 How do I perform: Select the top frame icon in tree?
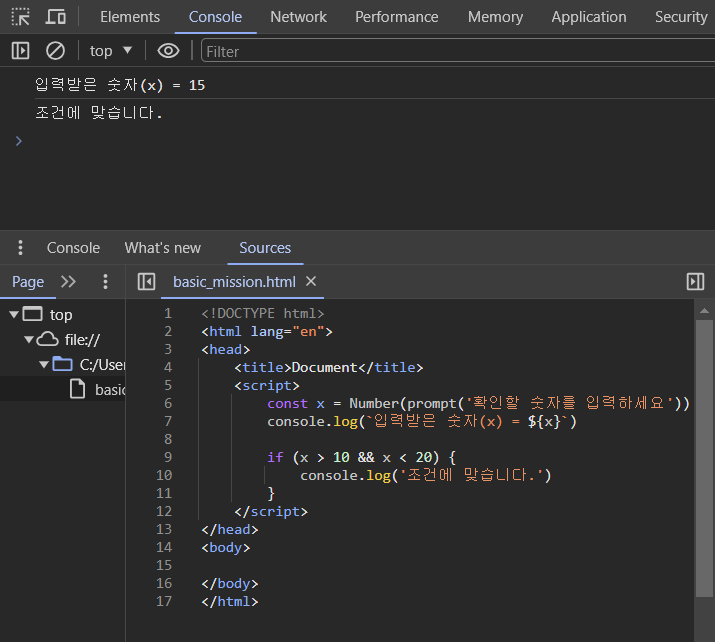pyautogui.click(x=33, y=314)
